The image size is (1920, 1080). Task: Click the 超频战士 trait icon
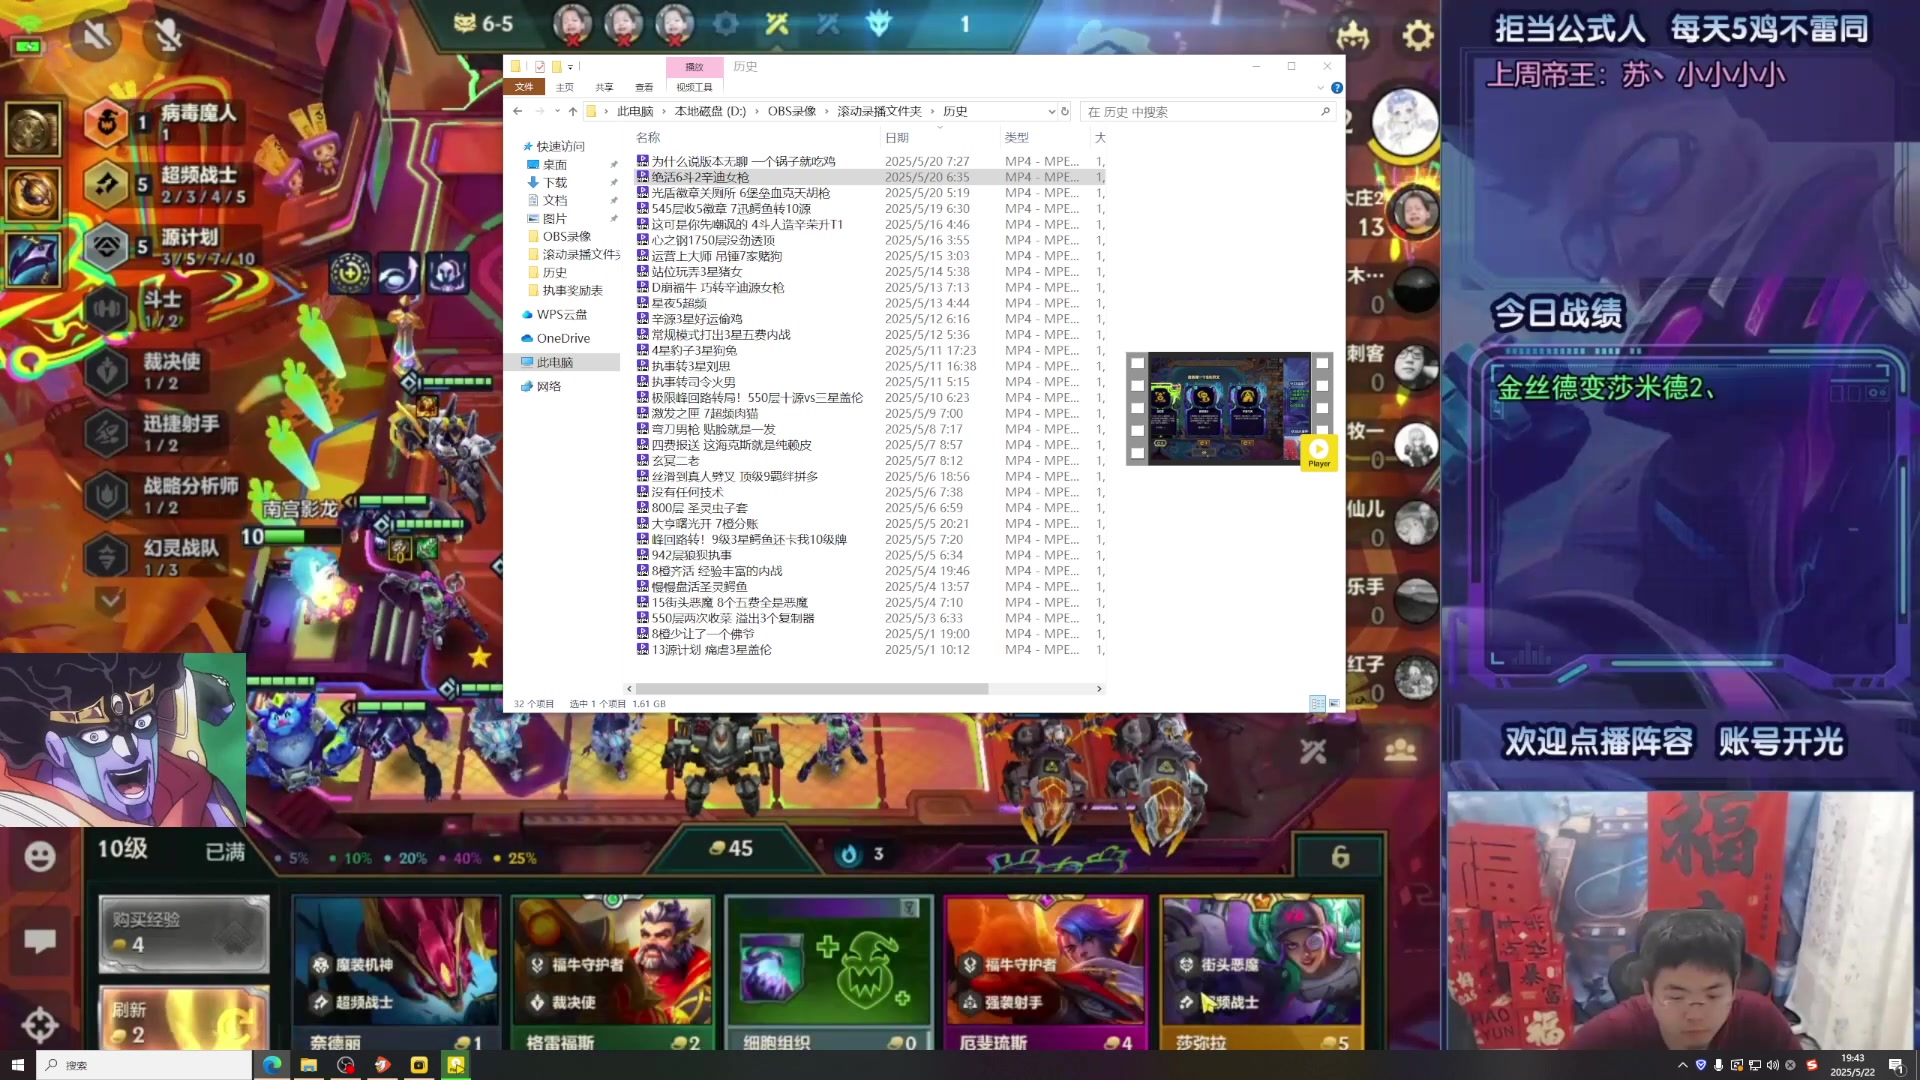point(106,184)
